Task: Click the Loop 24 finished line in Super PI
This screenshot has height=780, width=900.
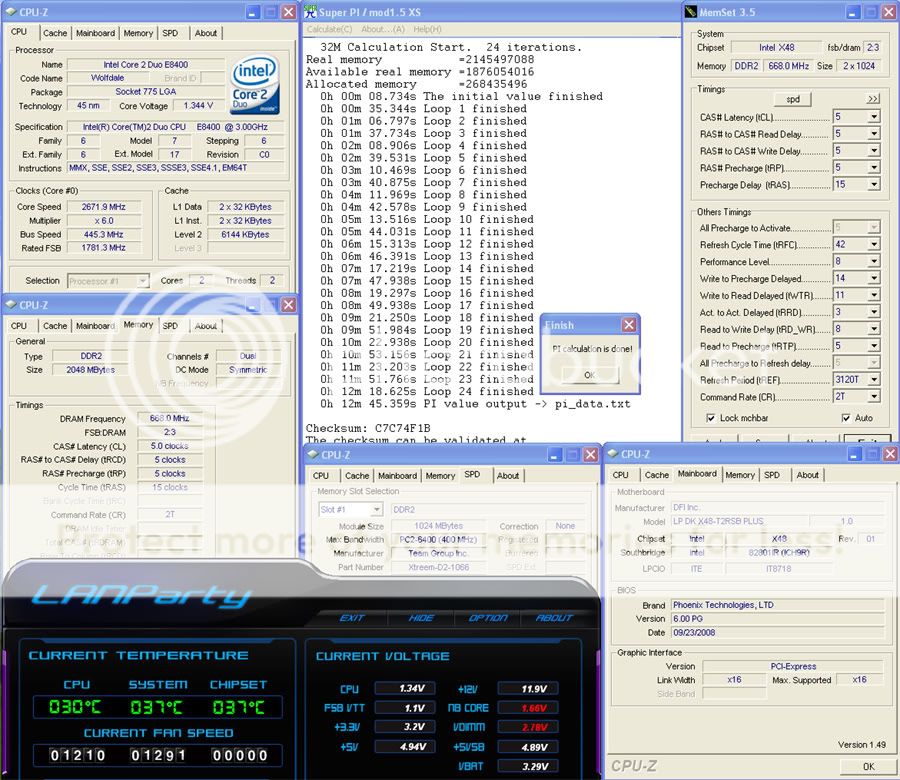Action: [428, 391]
